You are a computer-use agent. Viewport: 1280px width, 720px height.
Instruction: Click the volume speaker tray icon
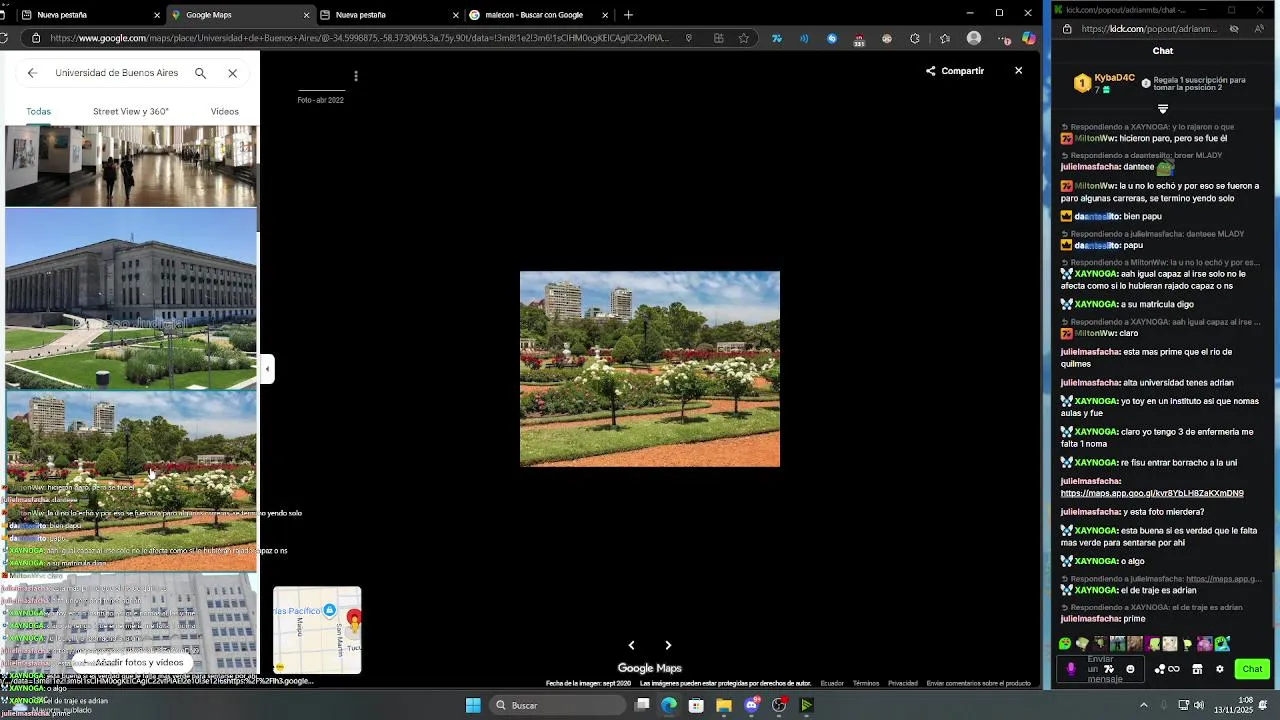pos(1198,705)
